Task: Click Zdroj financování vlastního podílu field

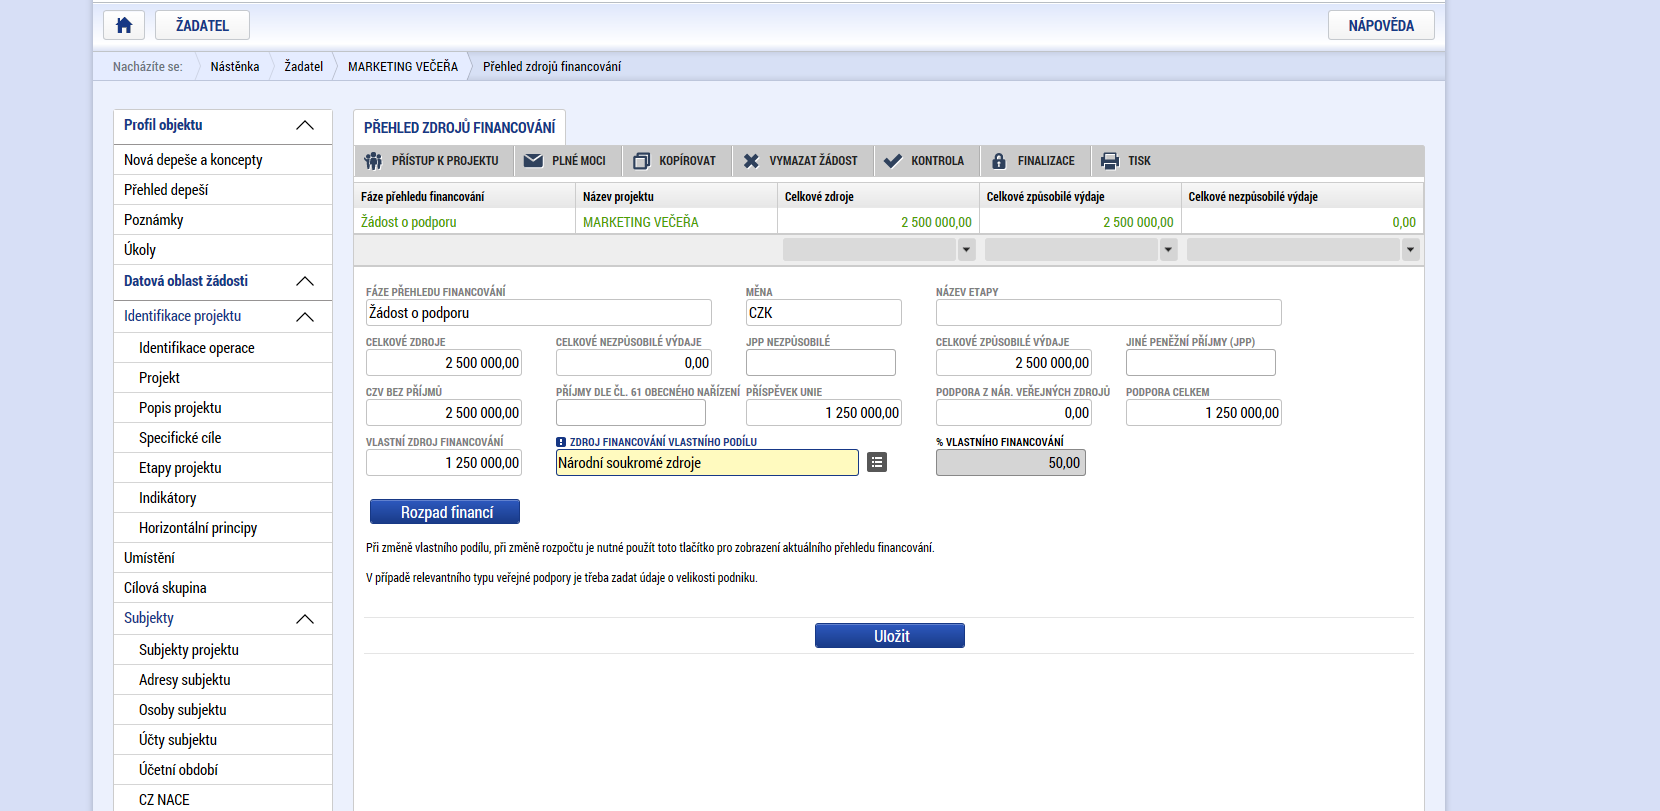Action: pyautogui.click(x=707, y=463)
